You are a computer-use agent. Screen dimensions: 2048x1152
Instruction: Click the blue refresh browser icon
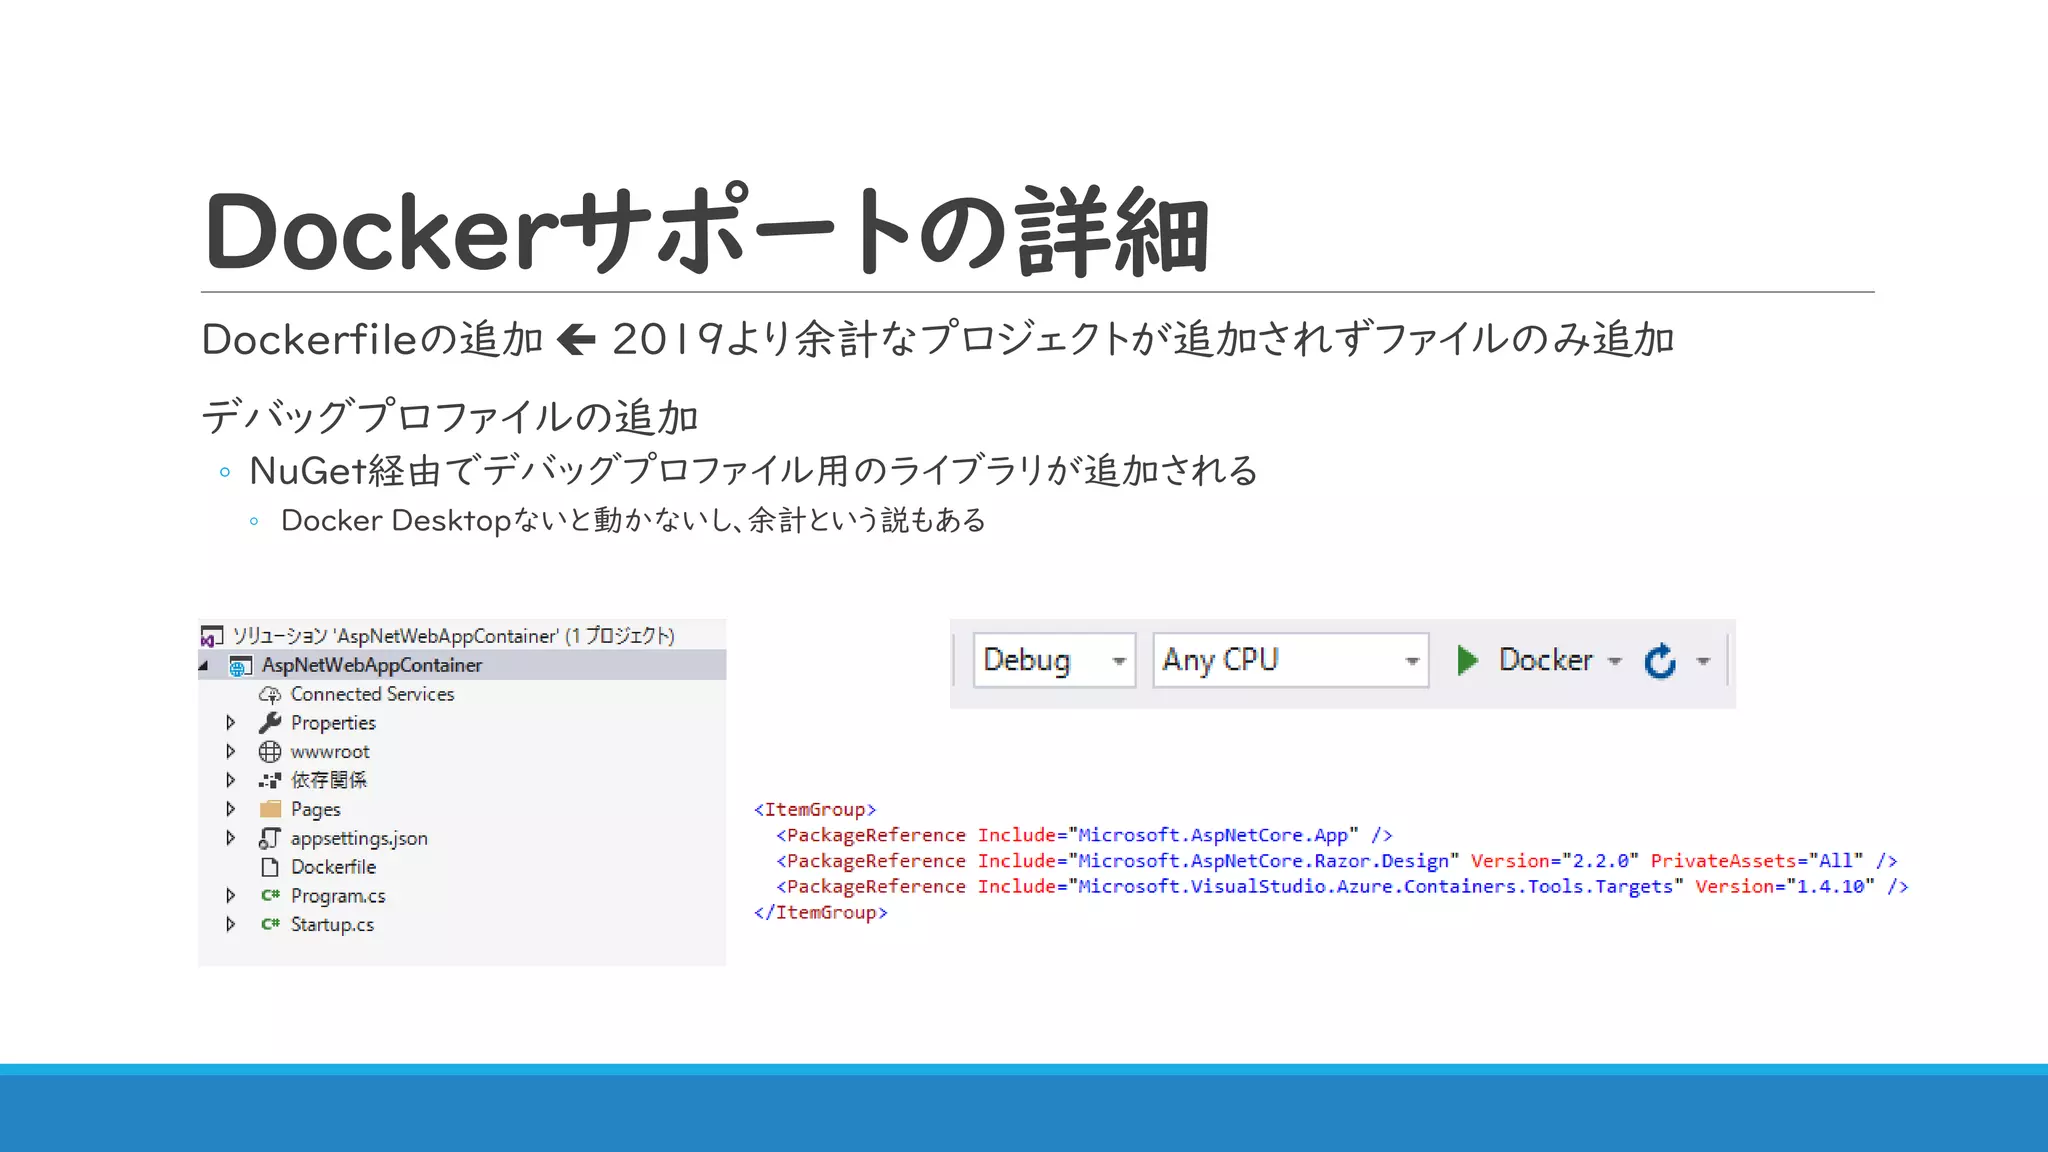click(x=1660, y=661)
